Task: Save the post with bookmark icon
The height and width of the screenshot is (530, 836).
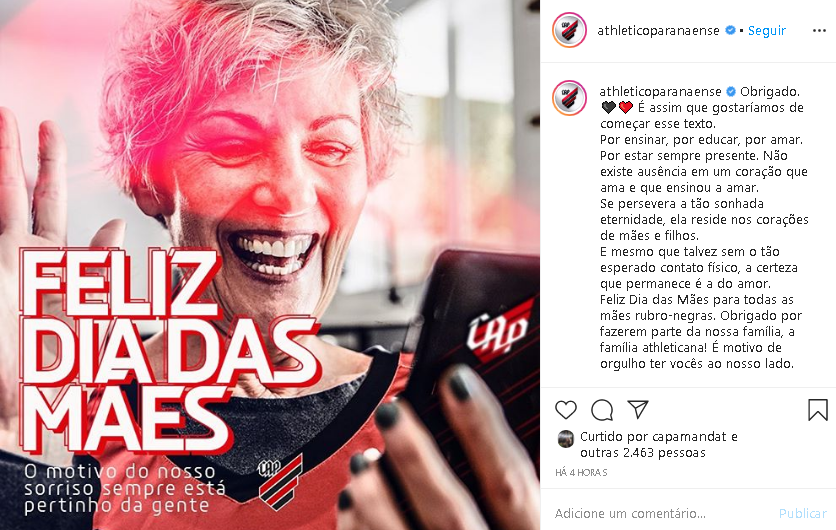Action: pyautogui.click(x=817, y=410)
